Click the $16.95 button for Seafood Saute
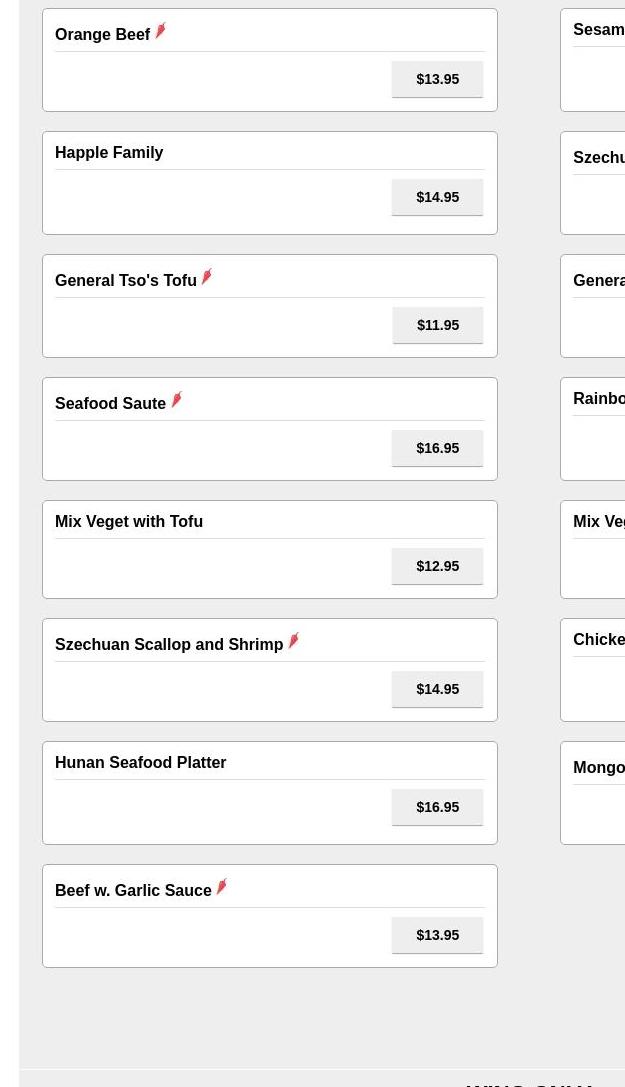This screenshot has height=1087, width=625. [437, 448]
